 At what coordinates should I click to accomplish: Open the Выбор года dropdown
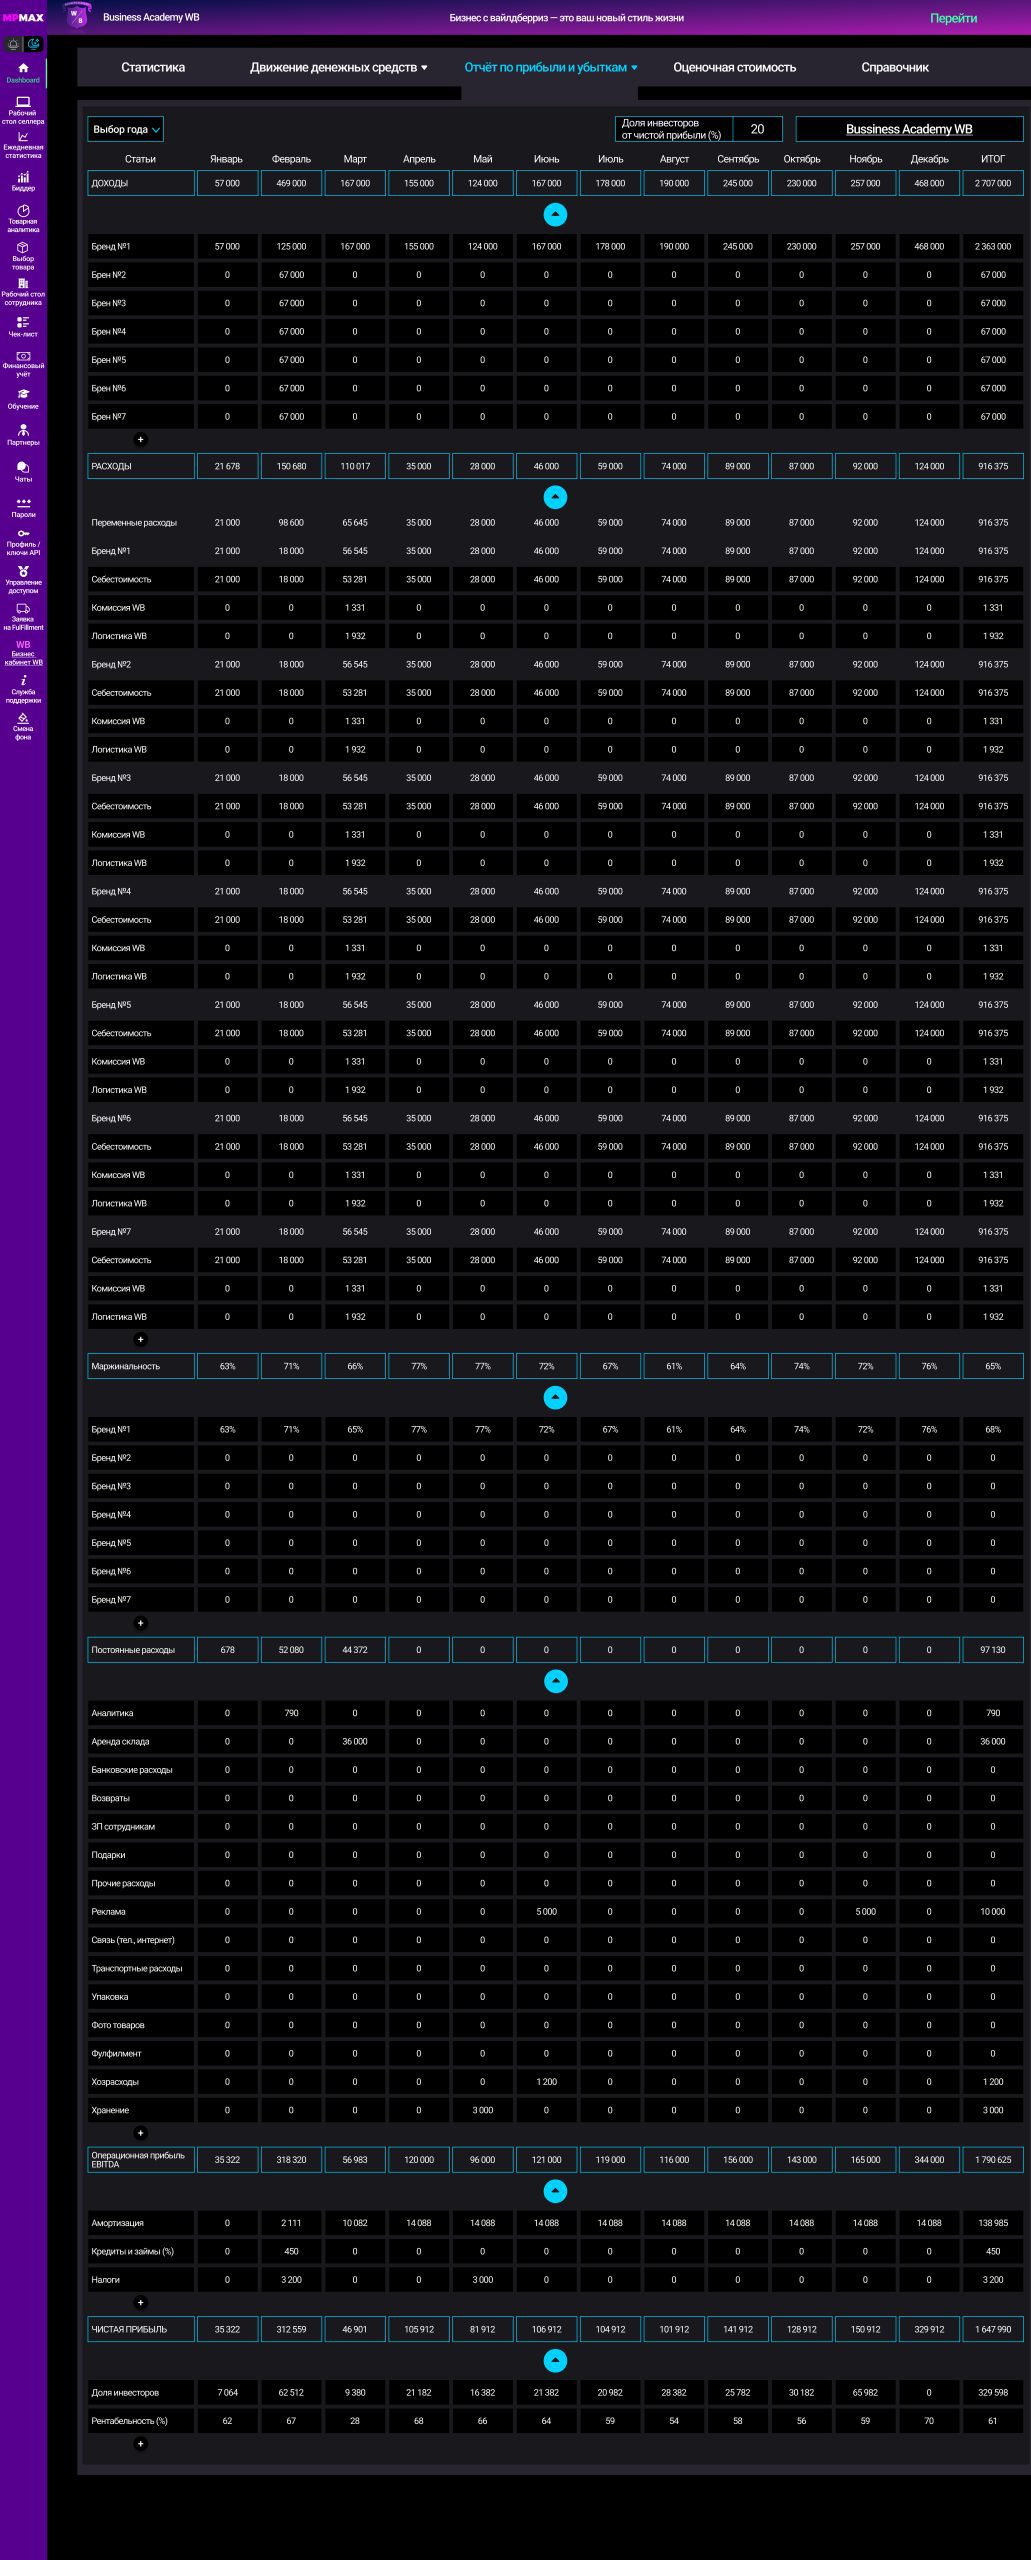tap(125, 129)
